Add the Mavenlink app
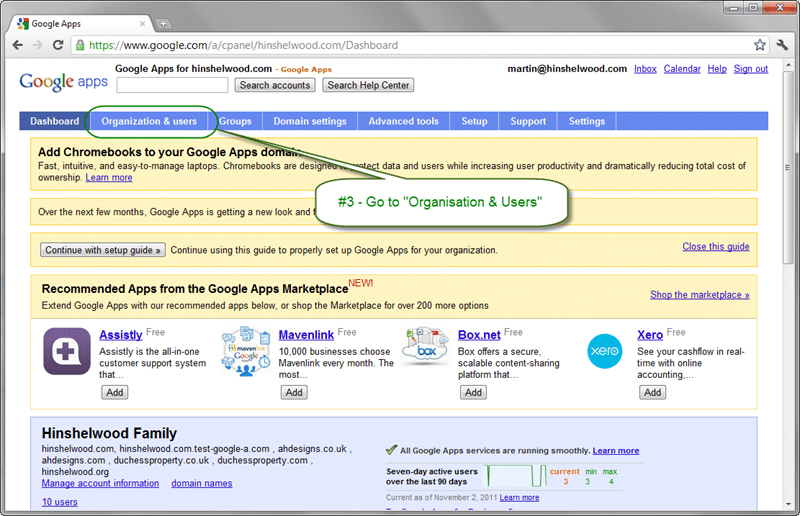Image resolution: width=800 pixels, height=516 pixels. click(x=294, y=392)
